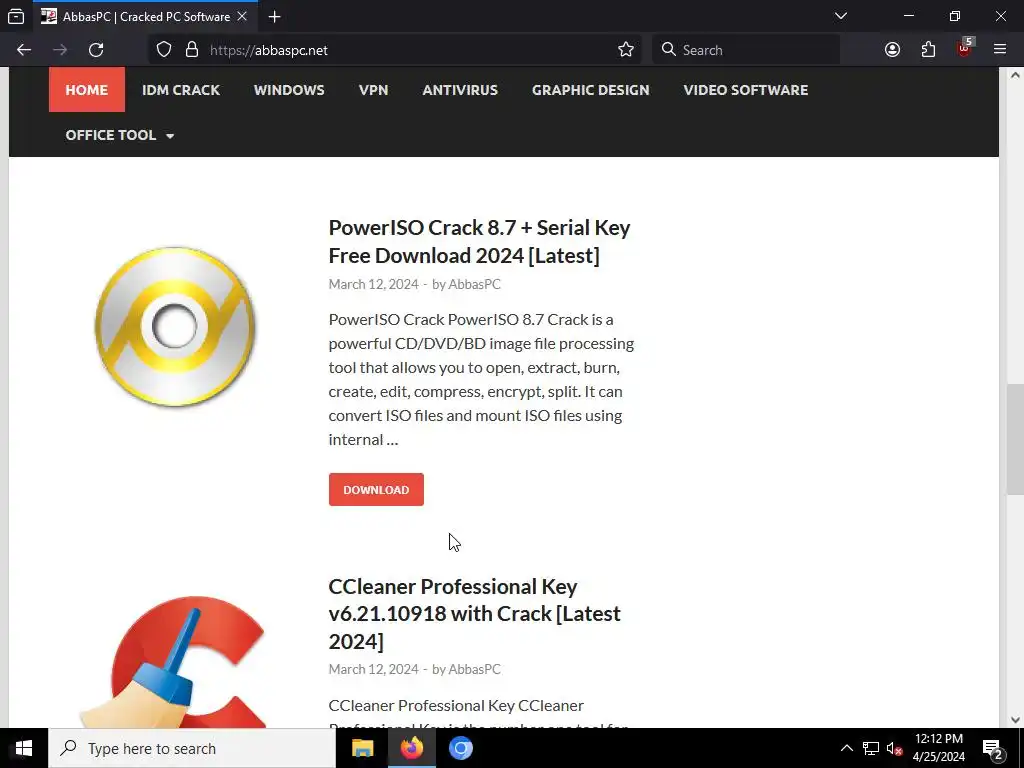Open the ANTIVIRUS menu item

coord(460,89)
